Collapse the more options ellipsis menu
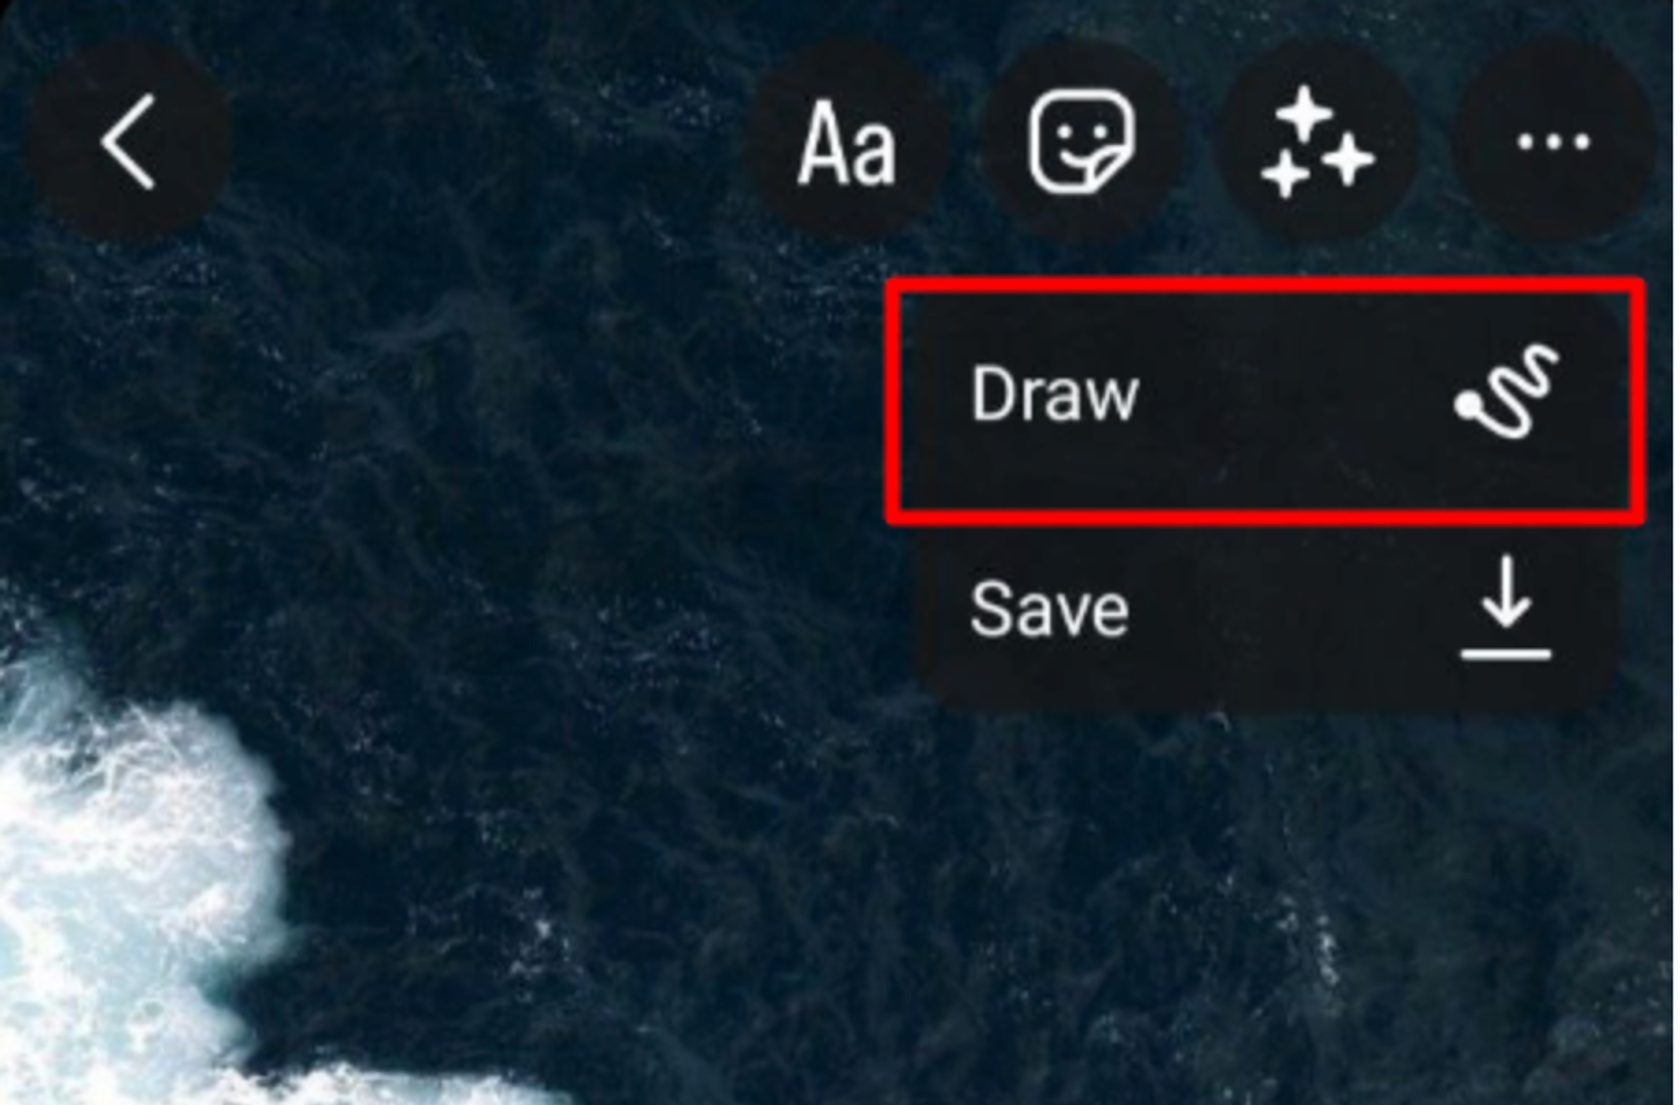The width and height of the screenshot is (1680, 1105). tap(1553, 142)
